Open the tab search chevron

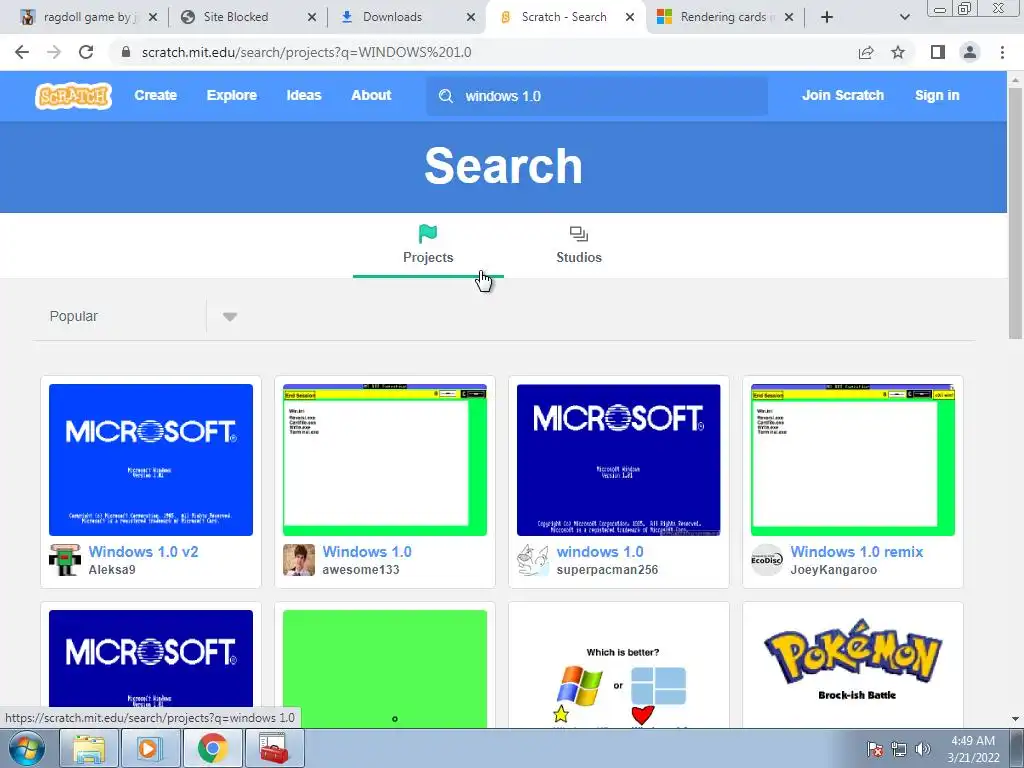(x=904, y=18)
